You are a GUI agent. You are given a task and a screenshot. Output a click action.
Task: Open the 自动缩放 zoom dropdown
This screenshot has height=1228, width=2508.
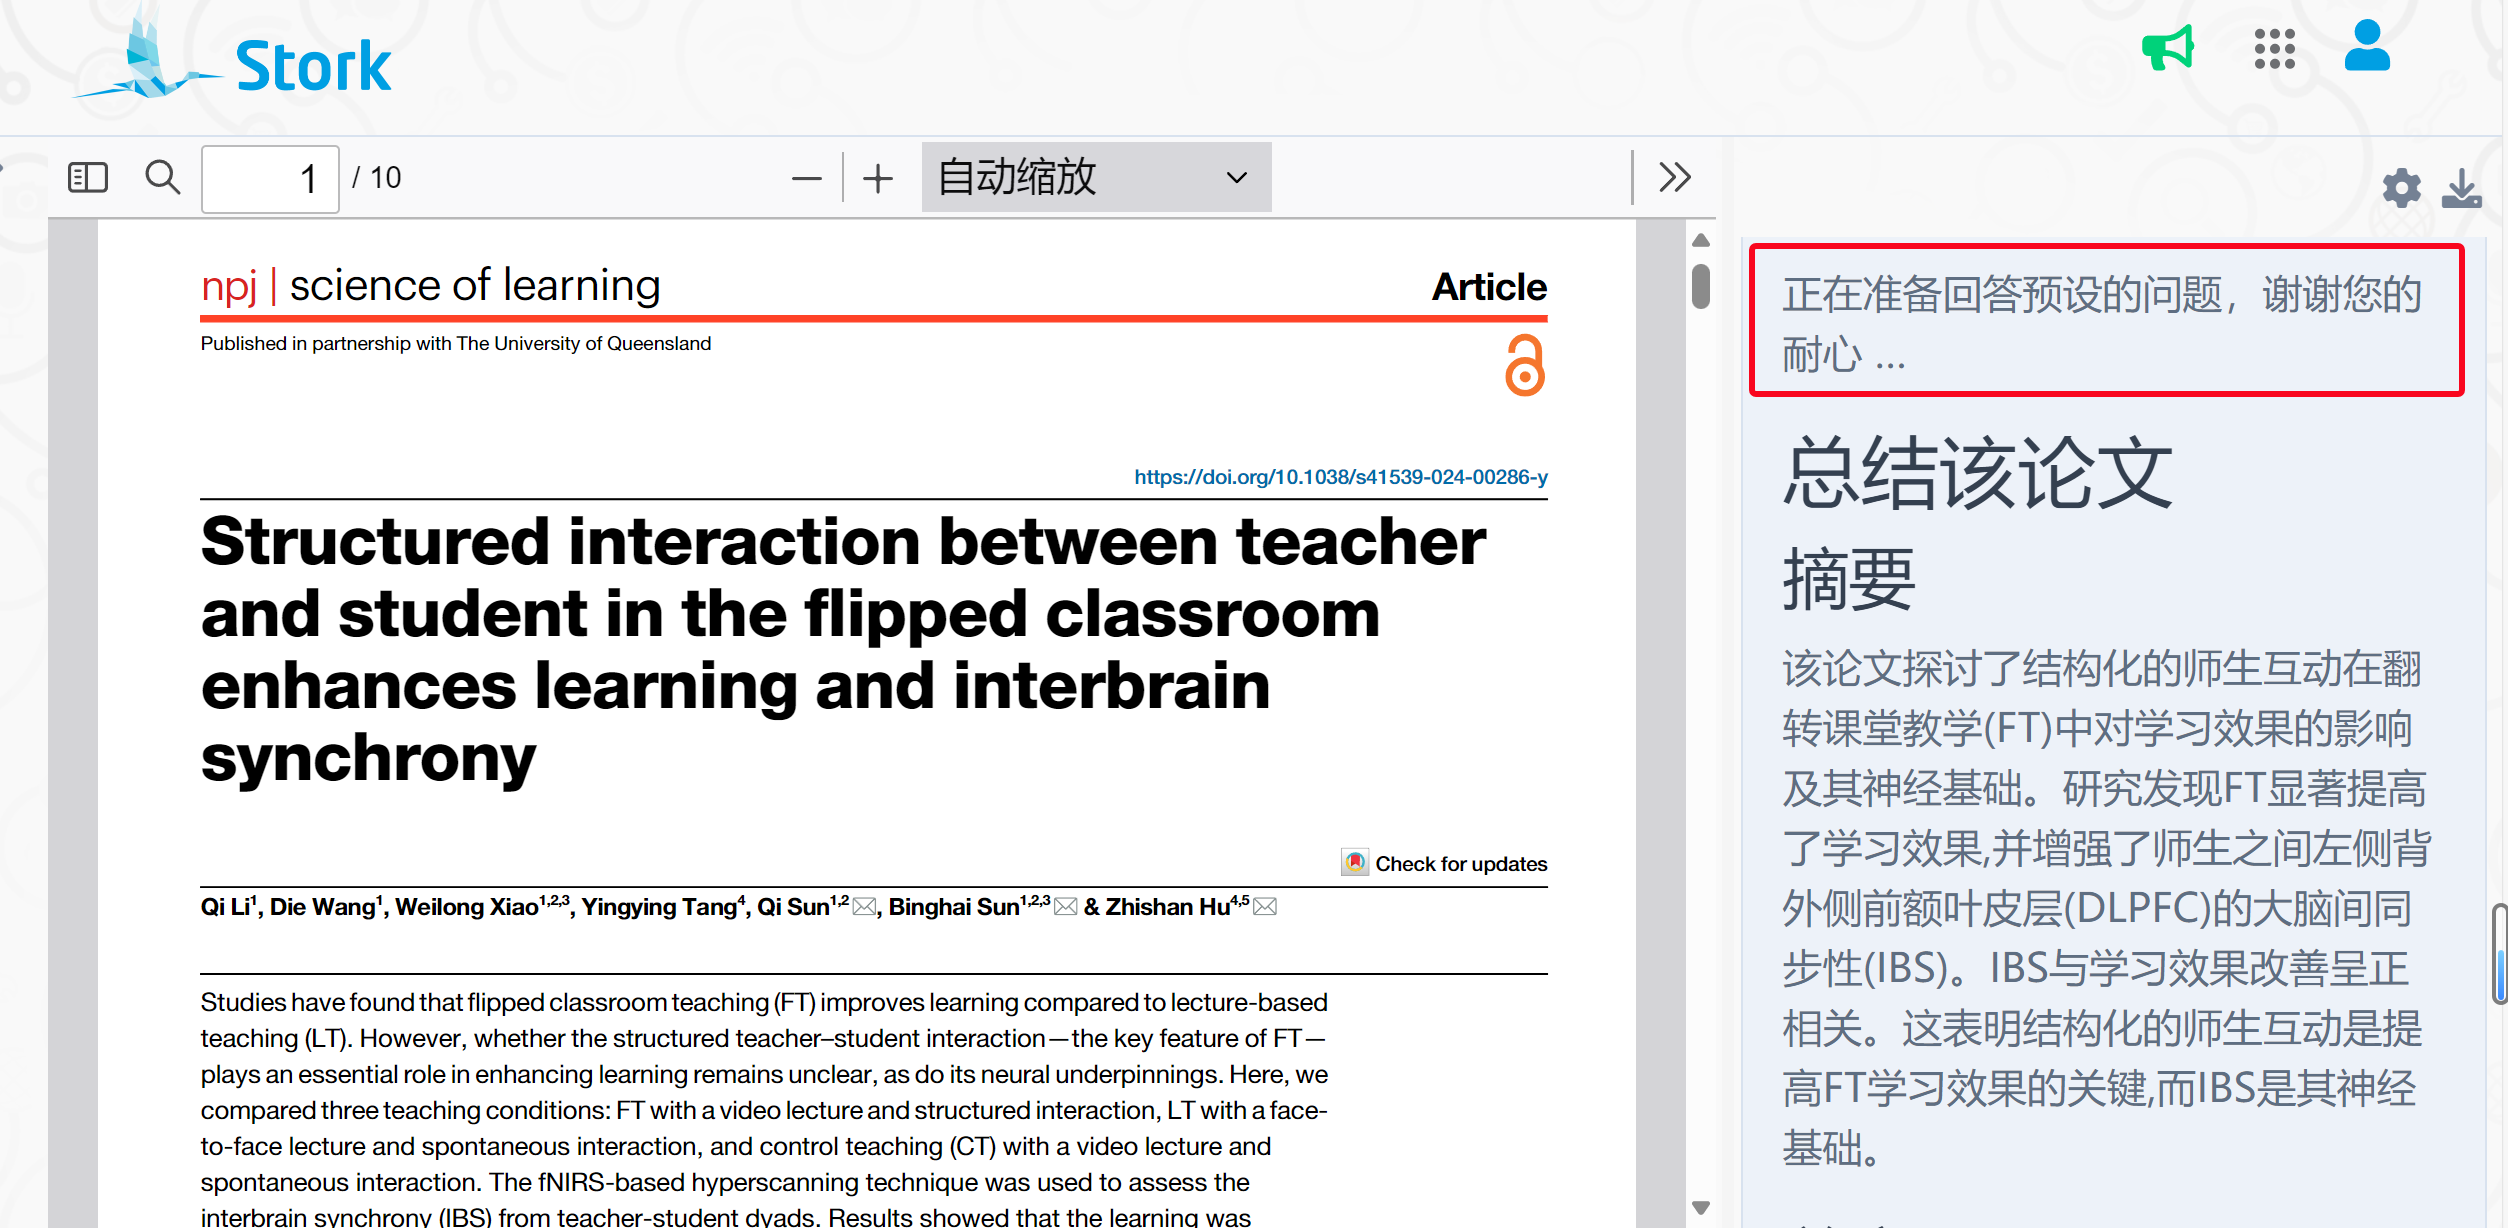(1096, 177)
